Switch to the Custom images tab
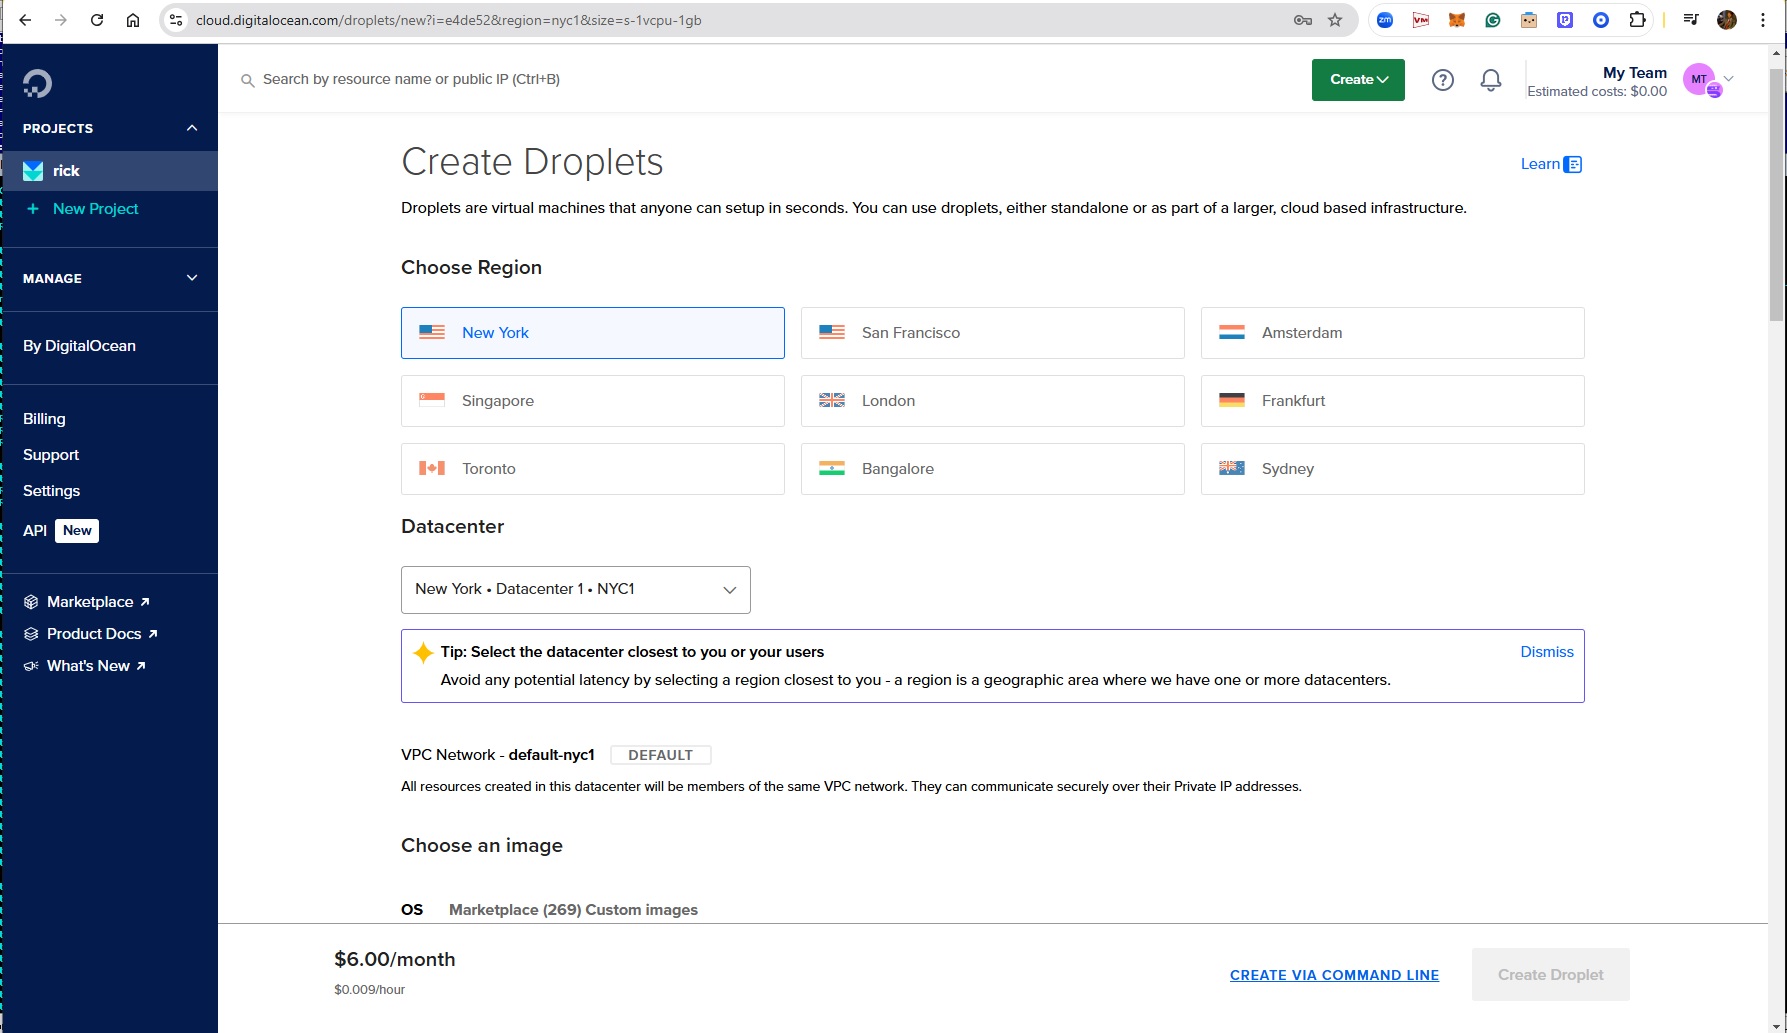The height and width of the screenshot is (1033, 1787). coord(642,910)
